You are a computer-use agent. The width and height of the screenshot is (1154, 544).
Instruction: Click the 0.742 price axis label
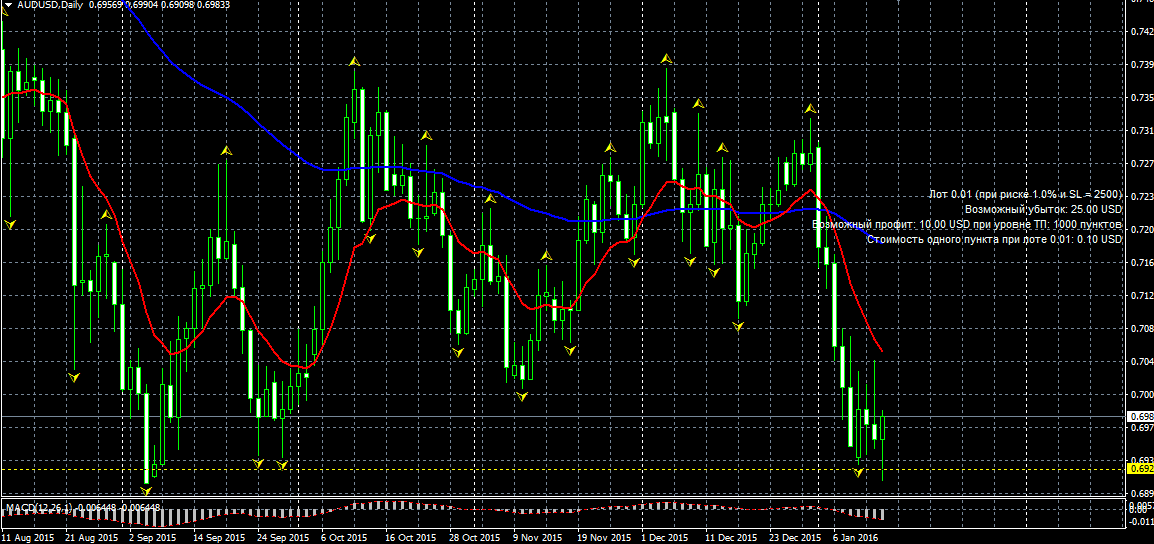[x=1141, y=32]
